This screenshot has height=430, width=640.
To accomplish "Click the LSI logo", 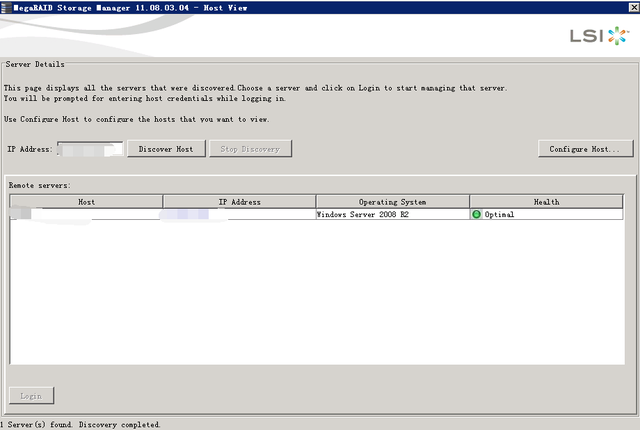I will [599, 36].
